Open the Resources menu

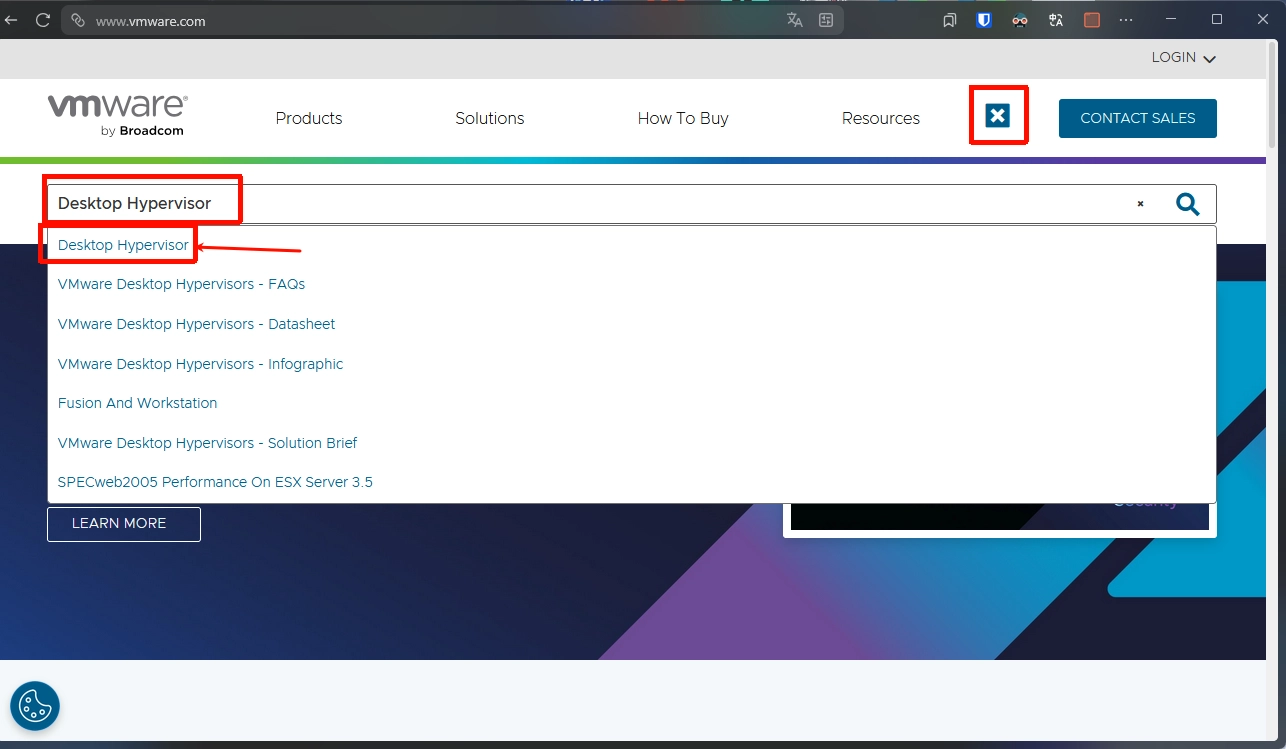click(880, 118)
